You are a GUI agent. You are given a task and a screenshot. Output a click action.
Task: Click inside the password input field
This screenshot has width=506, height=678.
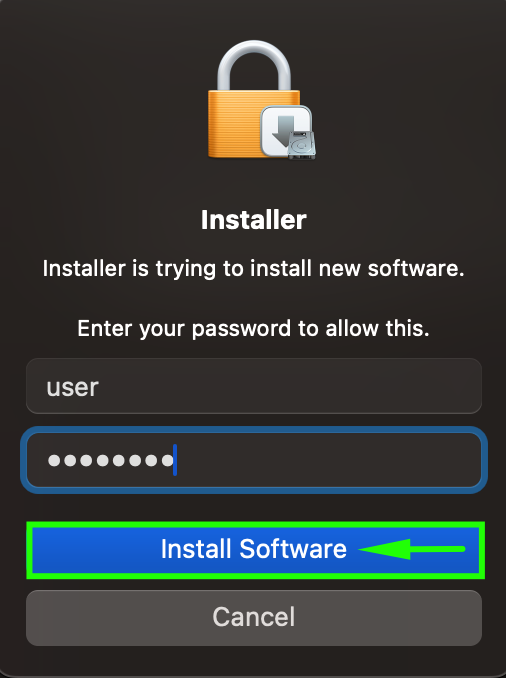coord(254,460)
